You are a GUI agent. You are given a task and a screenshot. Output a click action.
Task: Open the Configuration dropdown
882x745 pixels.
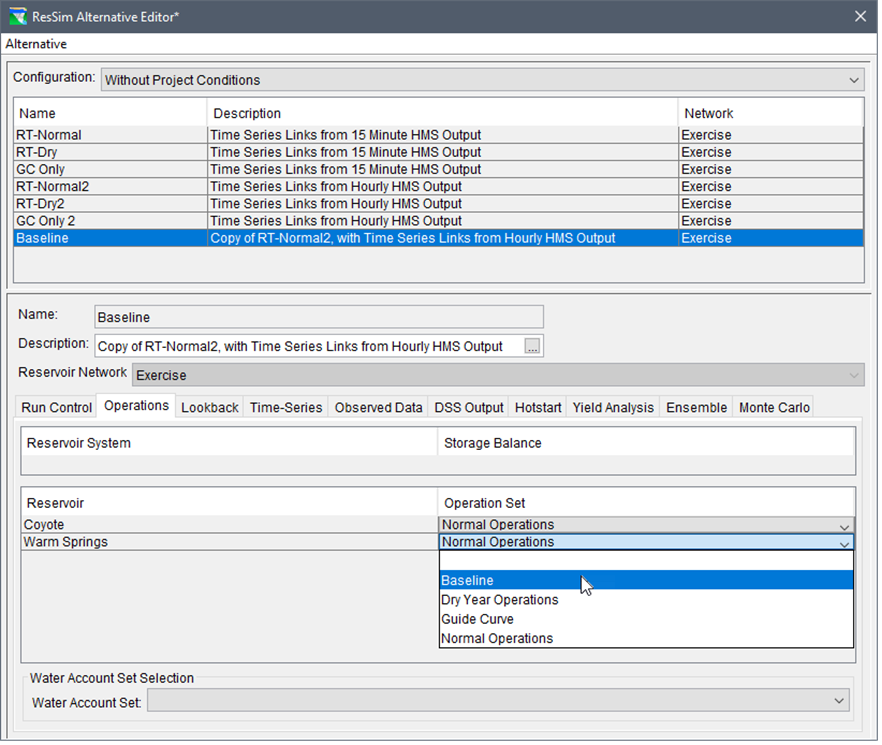tap(484, 80)
